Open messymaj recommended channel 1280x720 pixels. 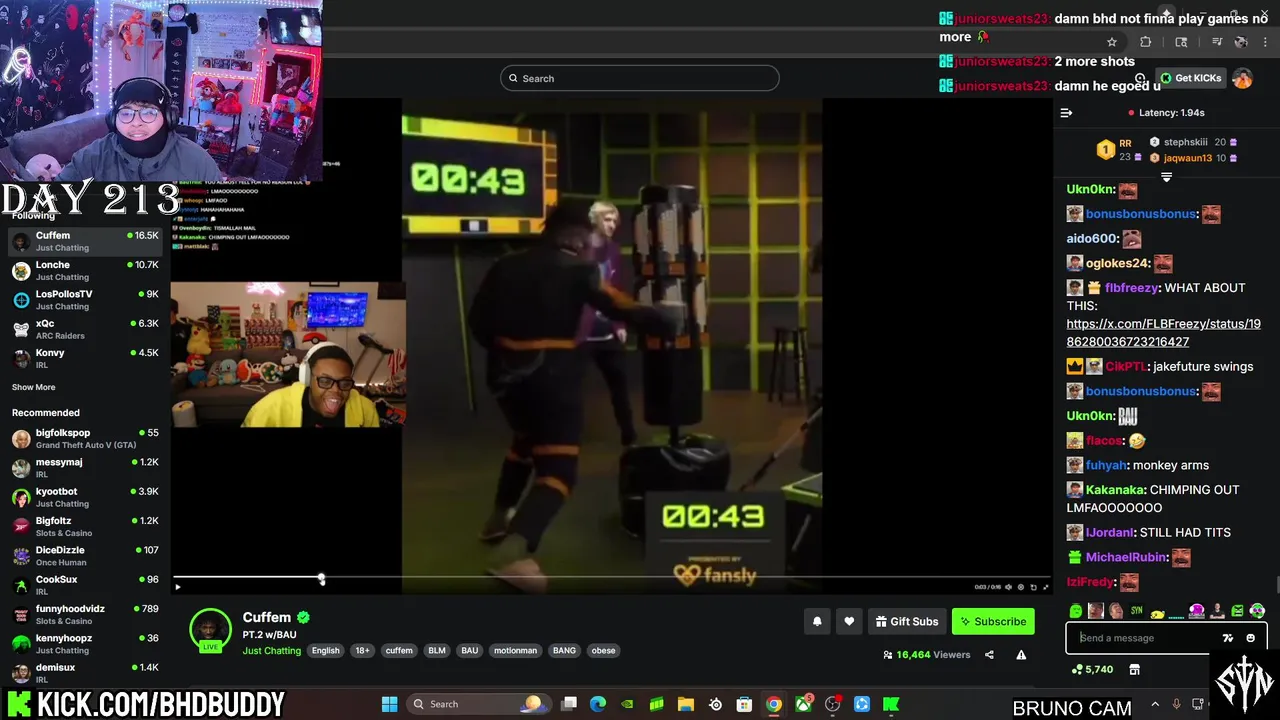(85, 467)
